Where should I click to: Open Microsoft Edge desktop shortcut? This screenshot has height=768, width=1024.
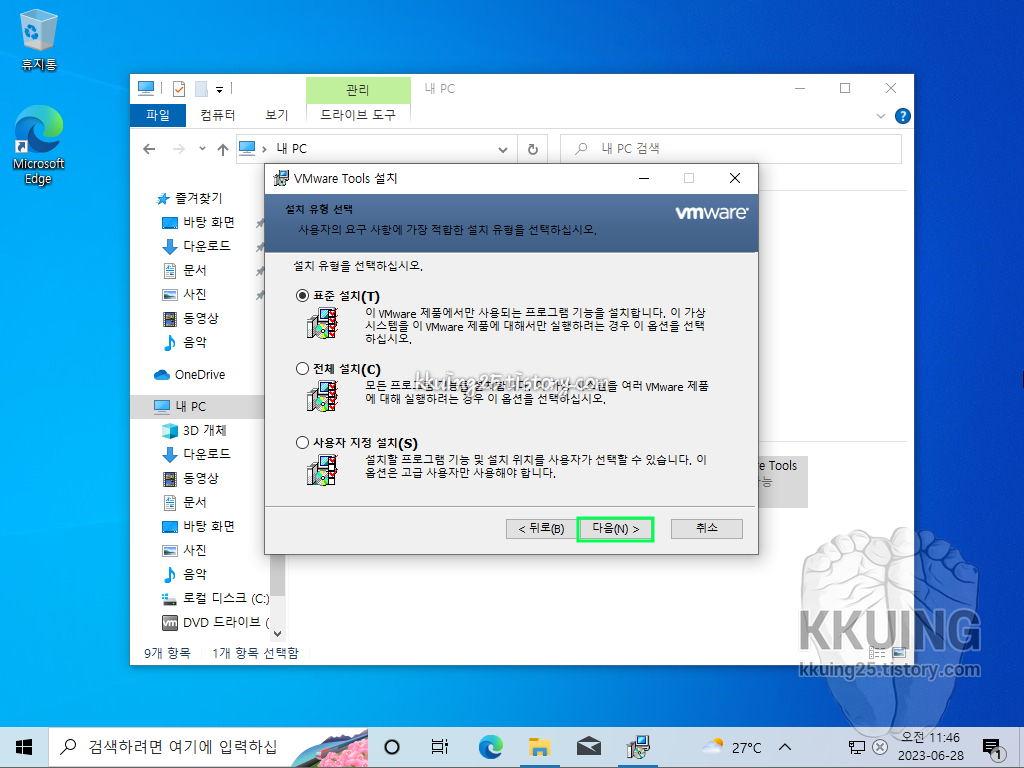click(x=39, y=145)
